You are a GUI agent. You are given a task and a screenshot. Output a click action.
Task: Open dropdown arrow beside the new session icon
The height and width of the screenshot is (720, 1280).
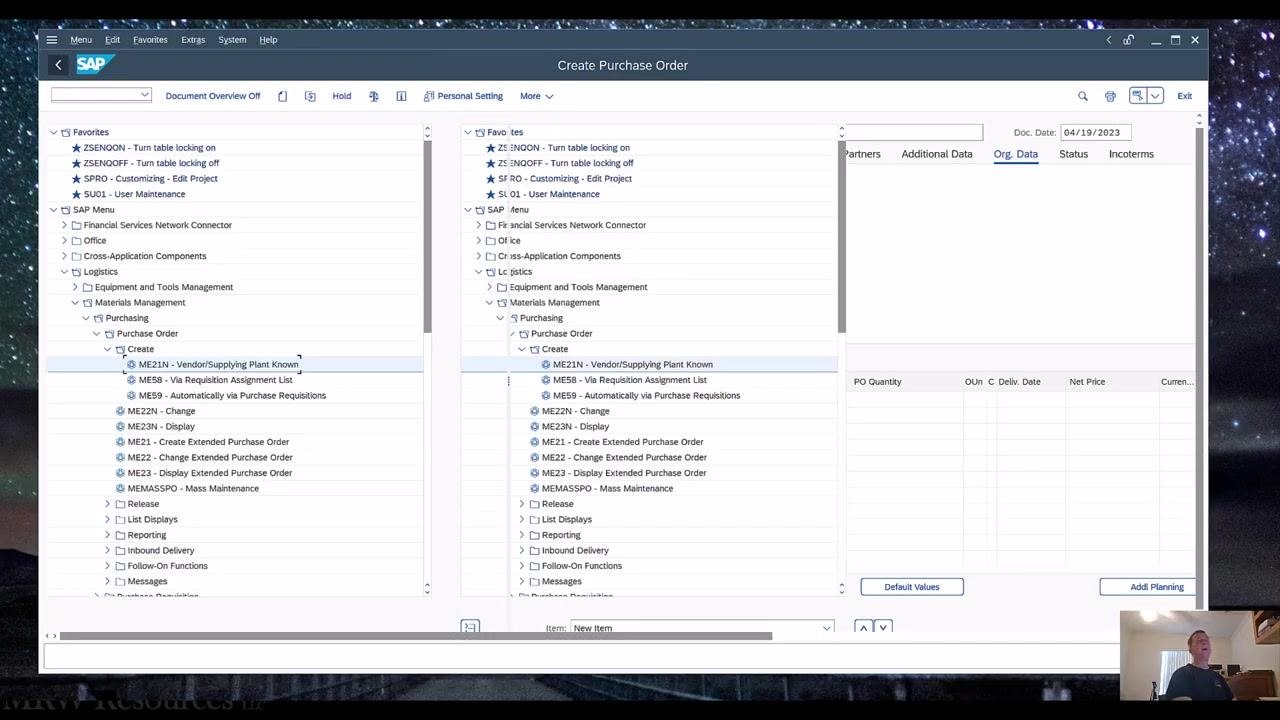coord(1155,95)
